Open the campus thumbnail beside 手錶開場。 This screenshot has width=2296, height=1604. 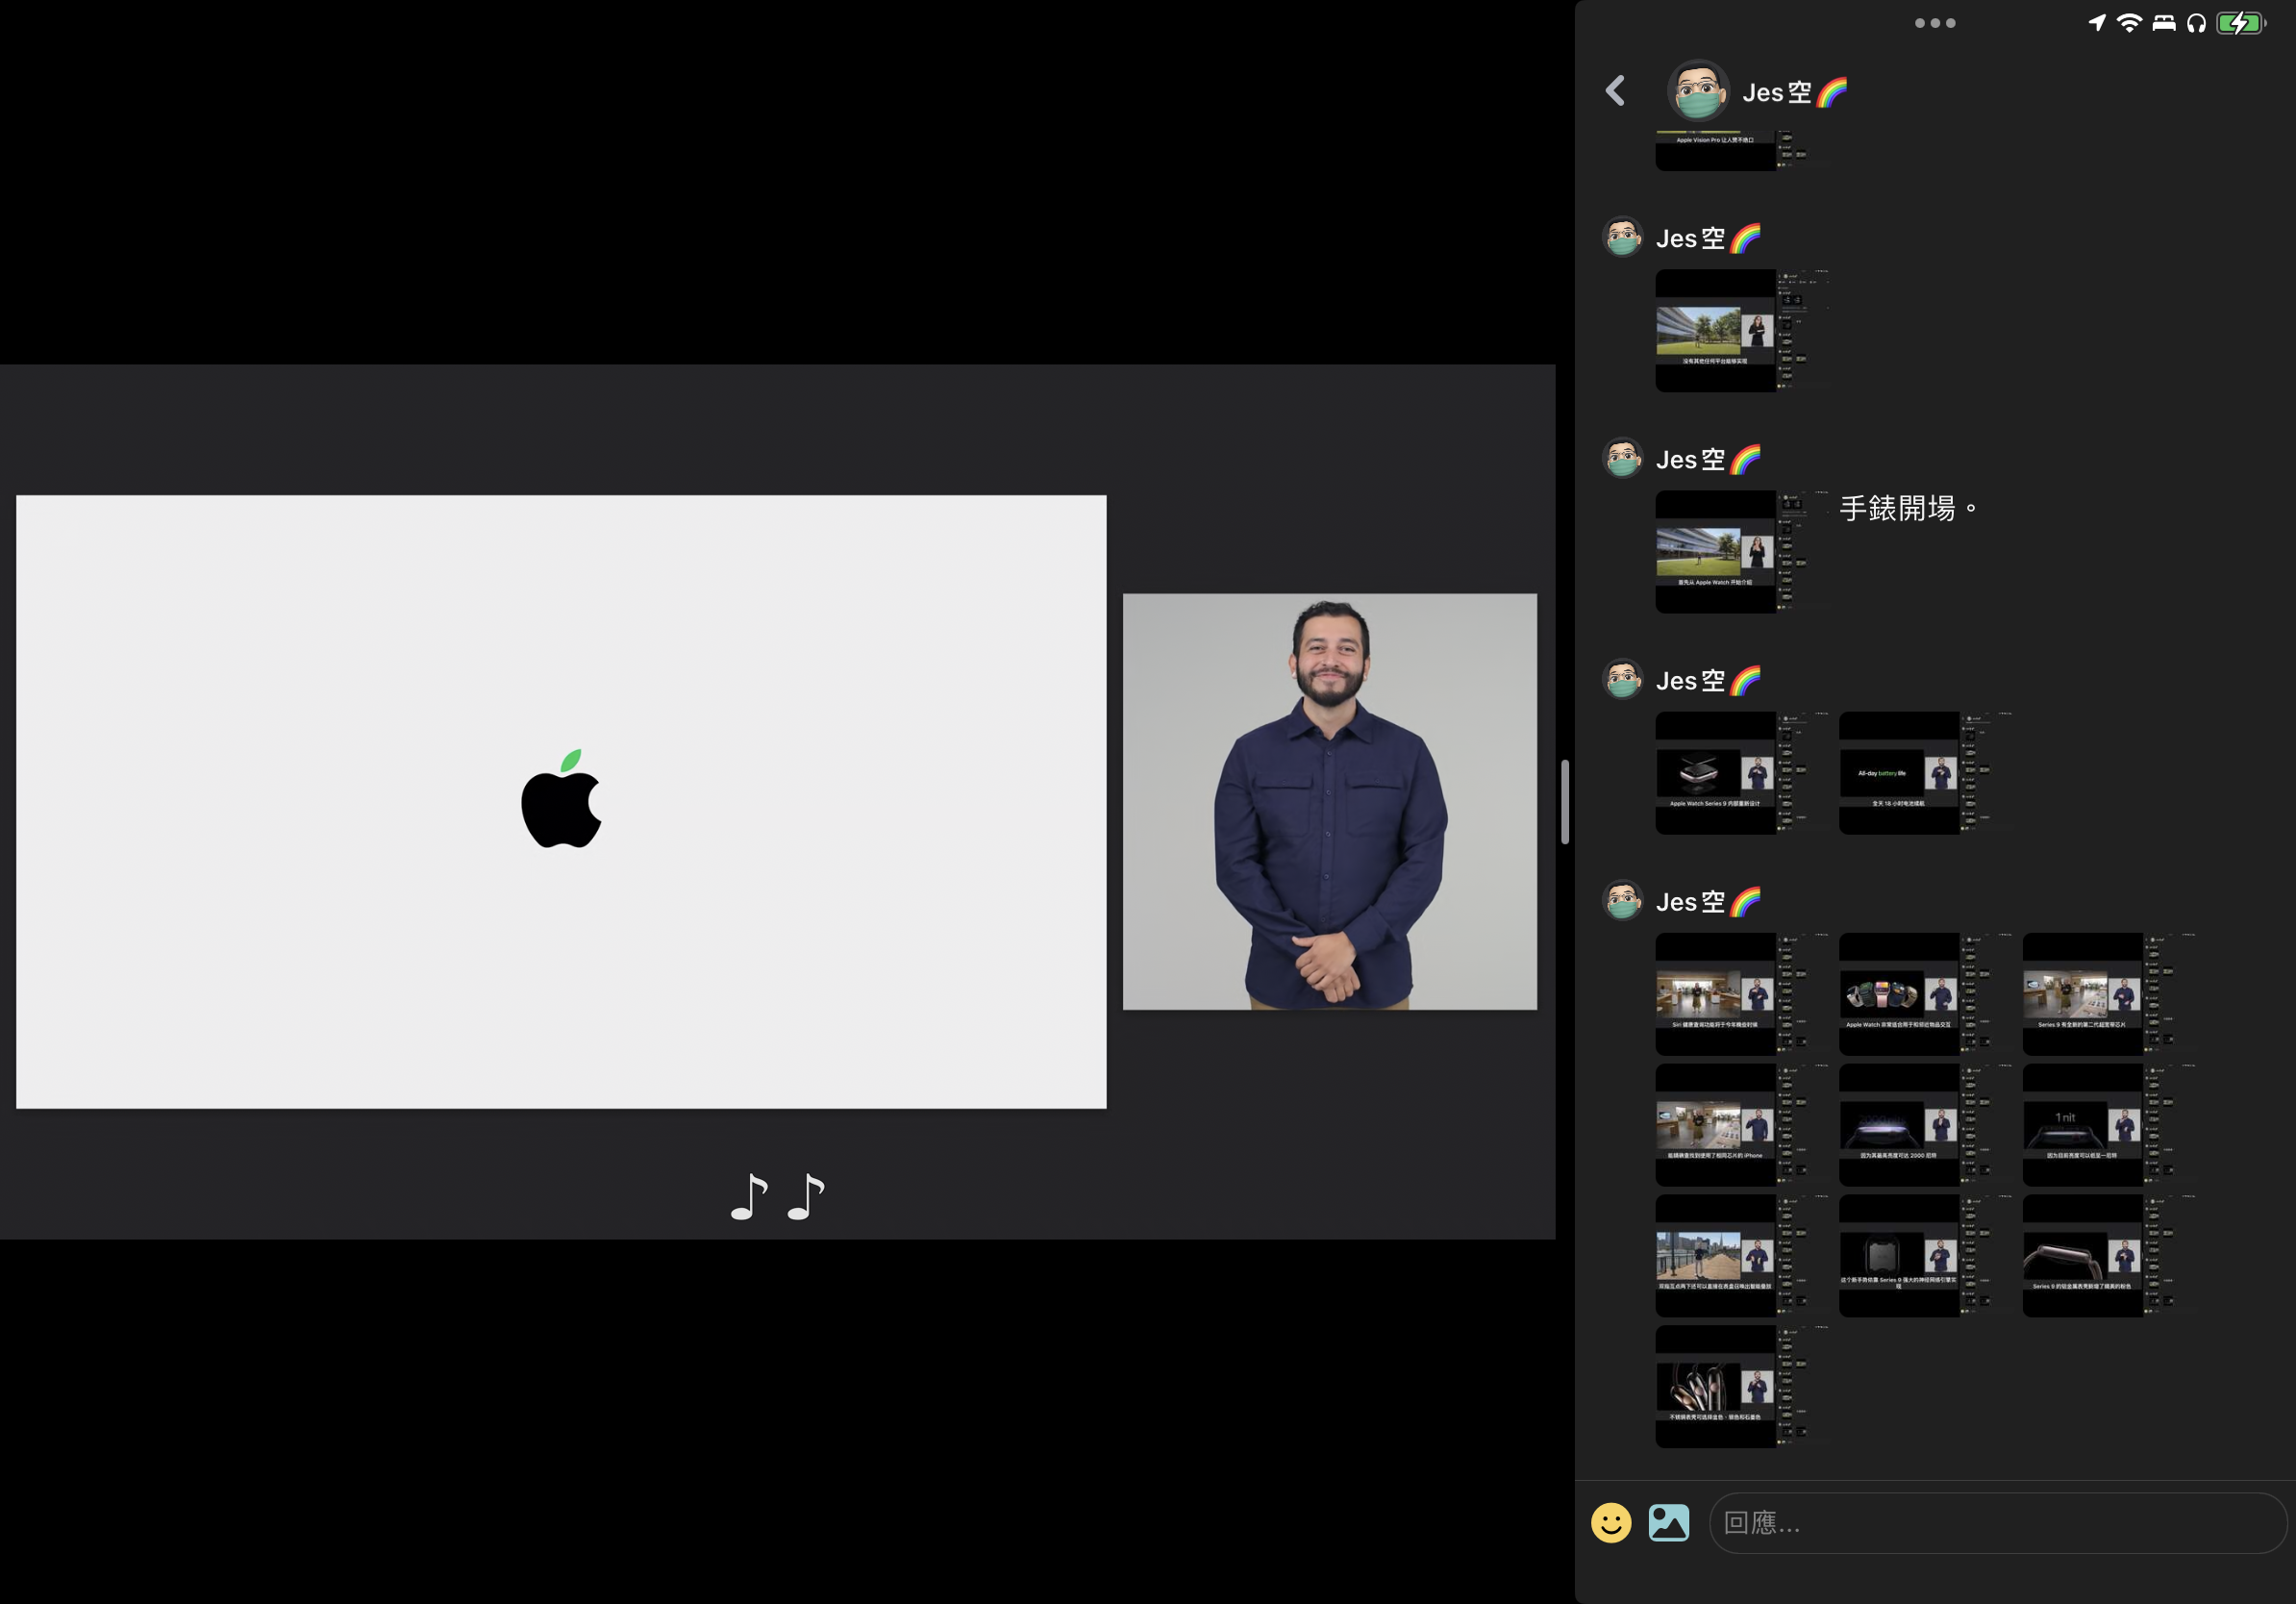tap(1742, 551)
